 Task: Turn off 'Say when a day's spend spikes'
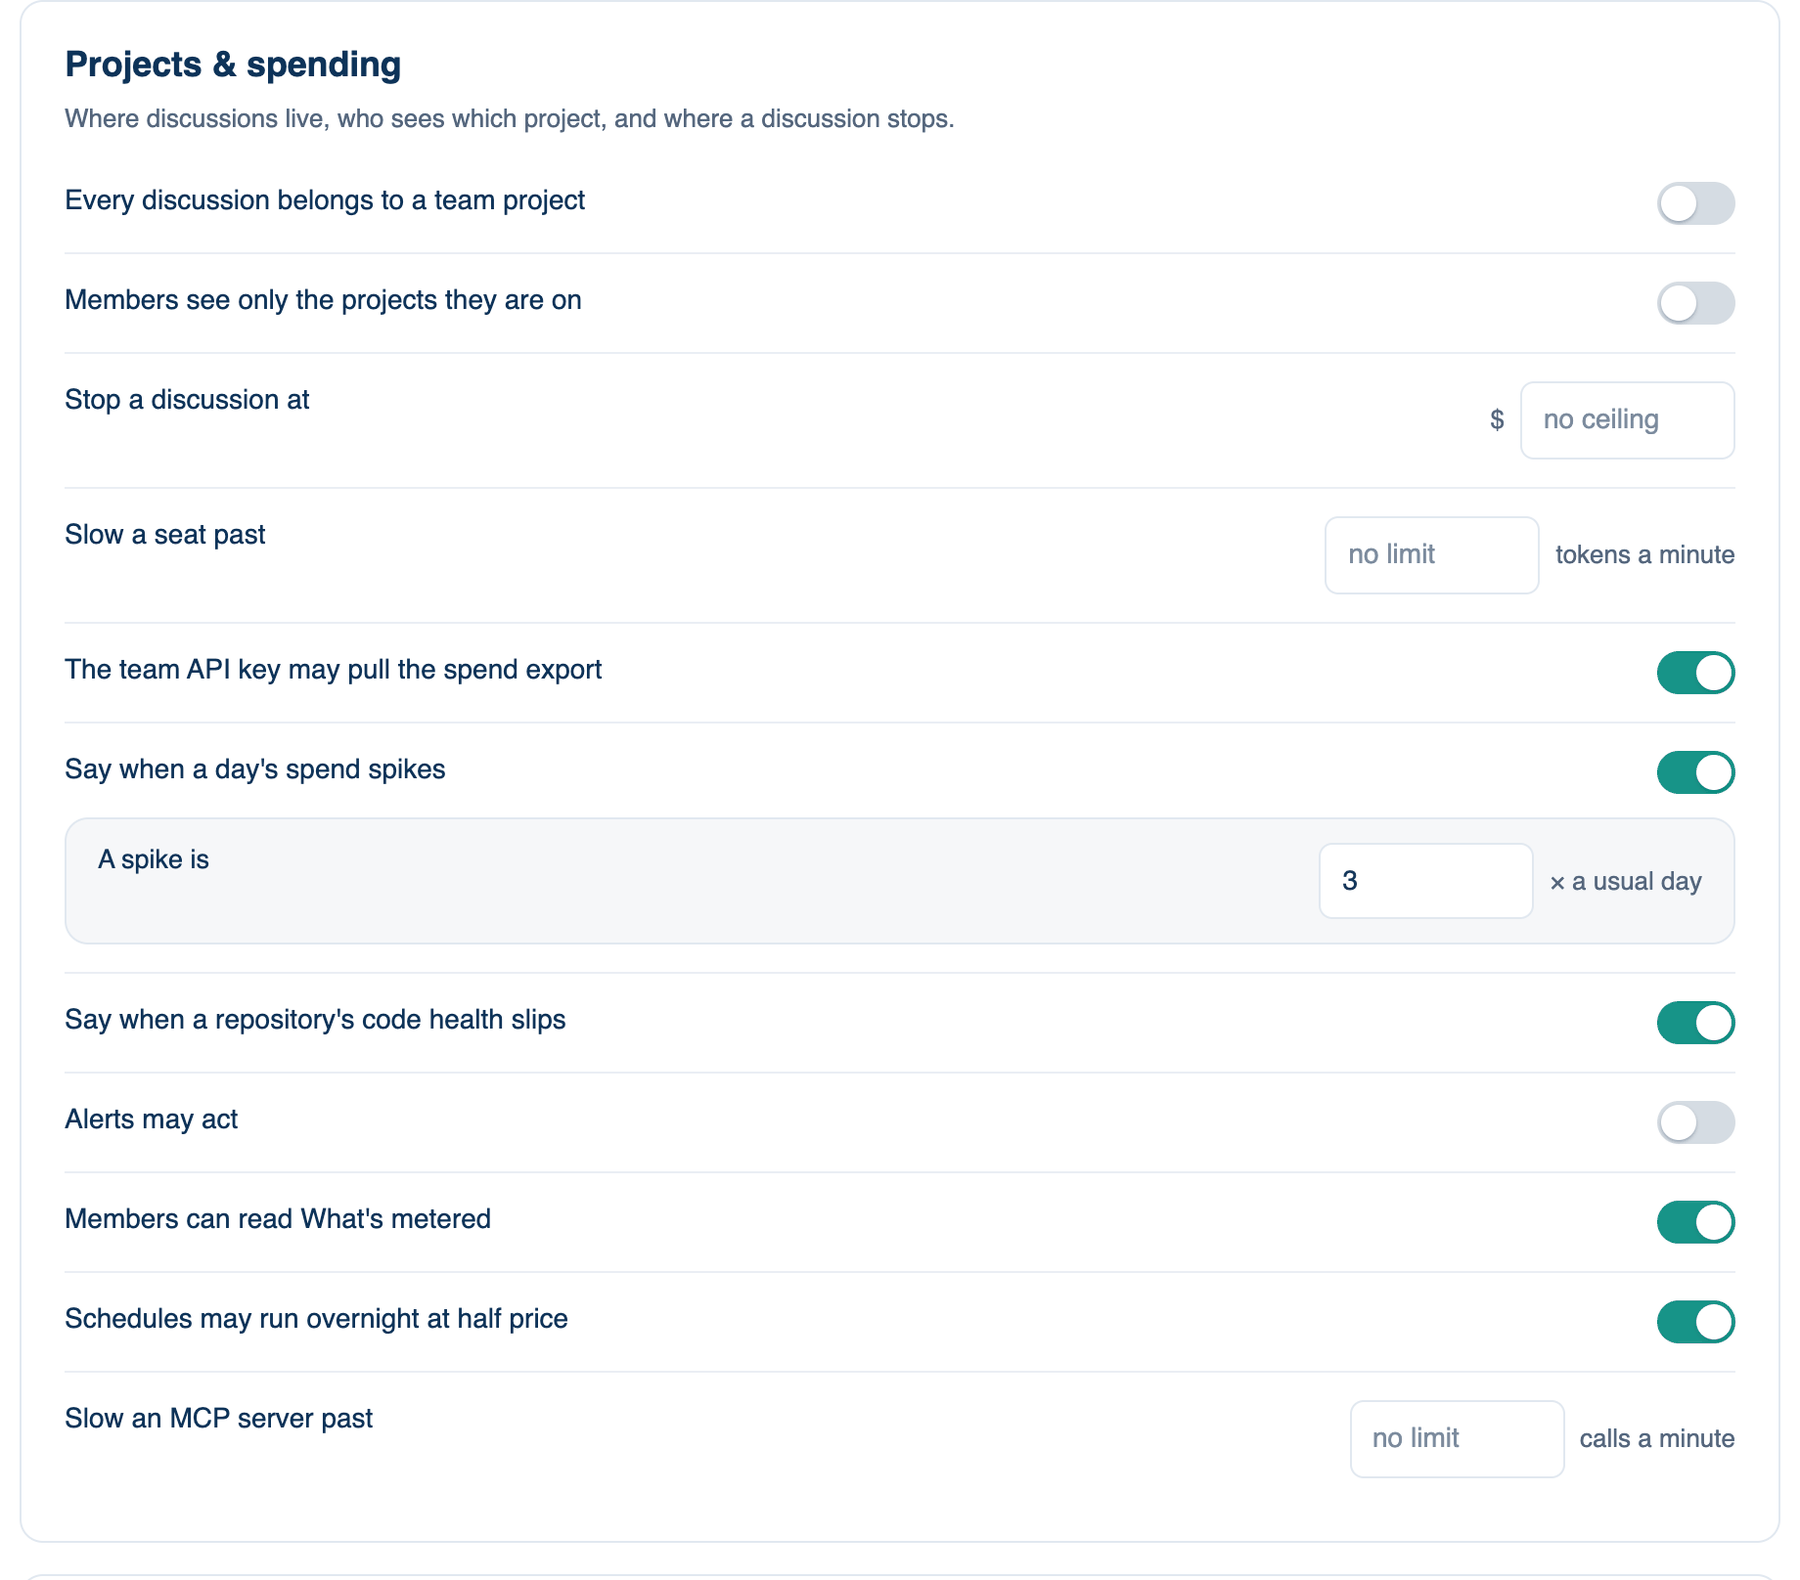pos(1695,772)
